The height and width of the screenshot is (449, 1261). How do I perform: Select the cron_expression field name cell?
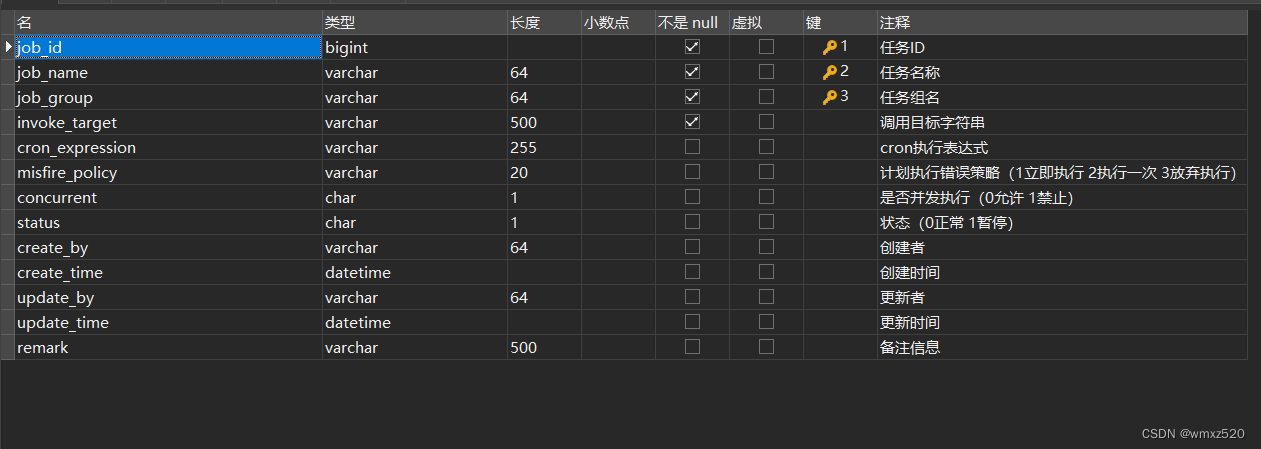pyautogui.click(x=169, y=147)
